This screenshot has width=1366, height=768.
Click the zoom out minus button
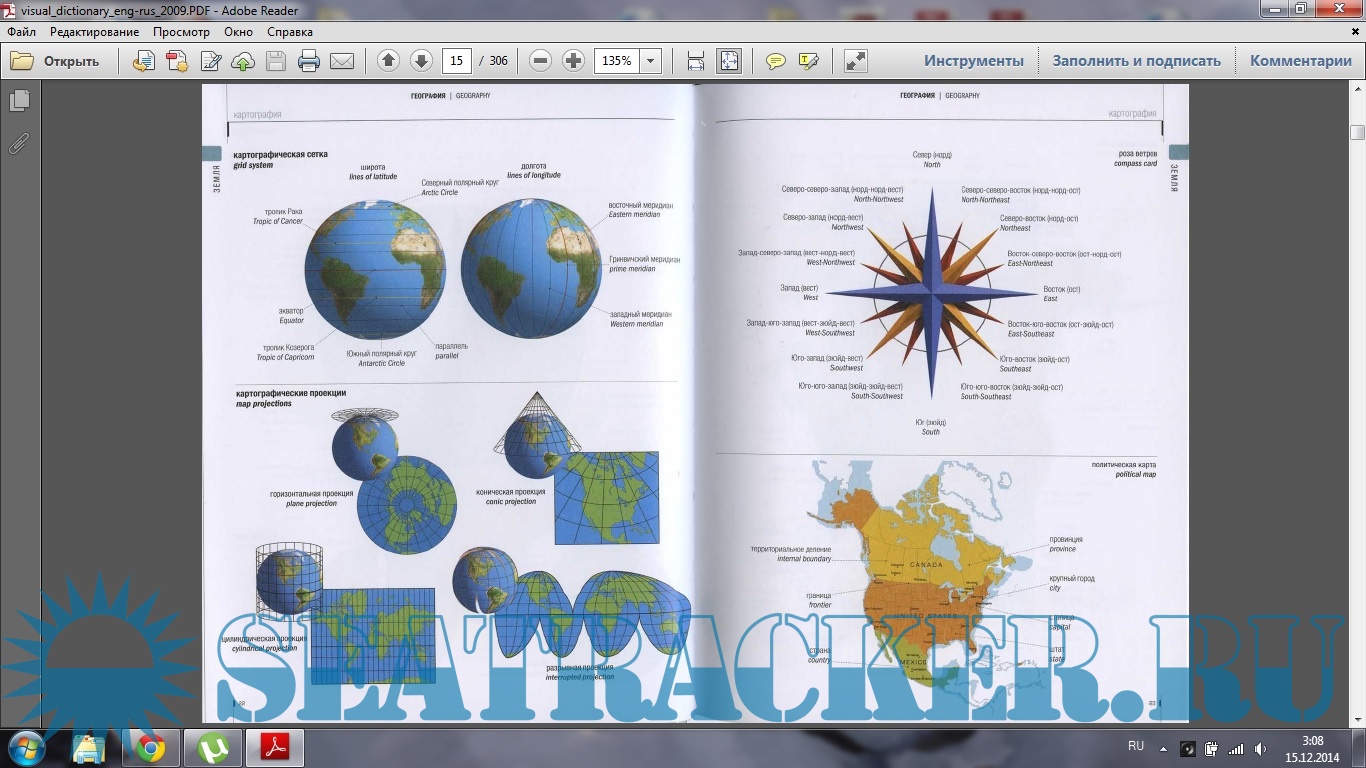[540, 61]
